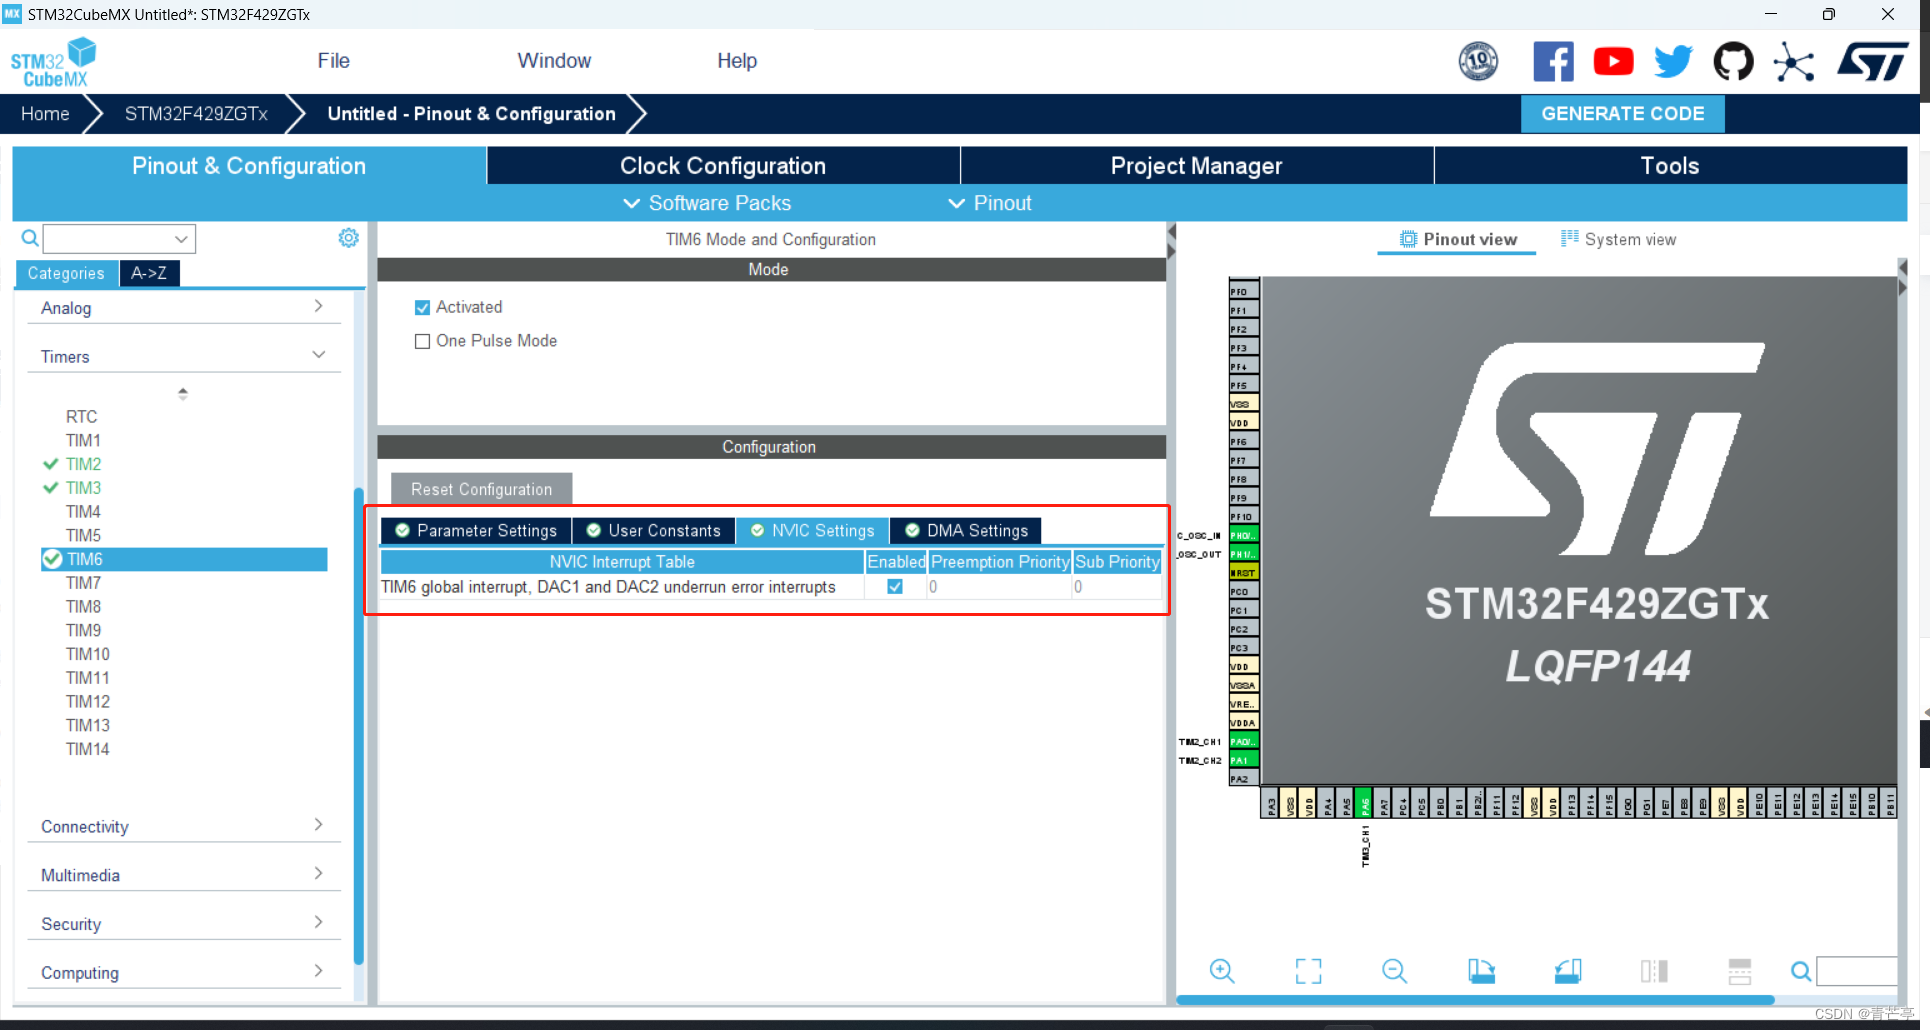1930x1030 pixels.
Task: Fit the chip to the view
Action: pyautogui.click(x=1308, y=971)
